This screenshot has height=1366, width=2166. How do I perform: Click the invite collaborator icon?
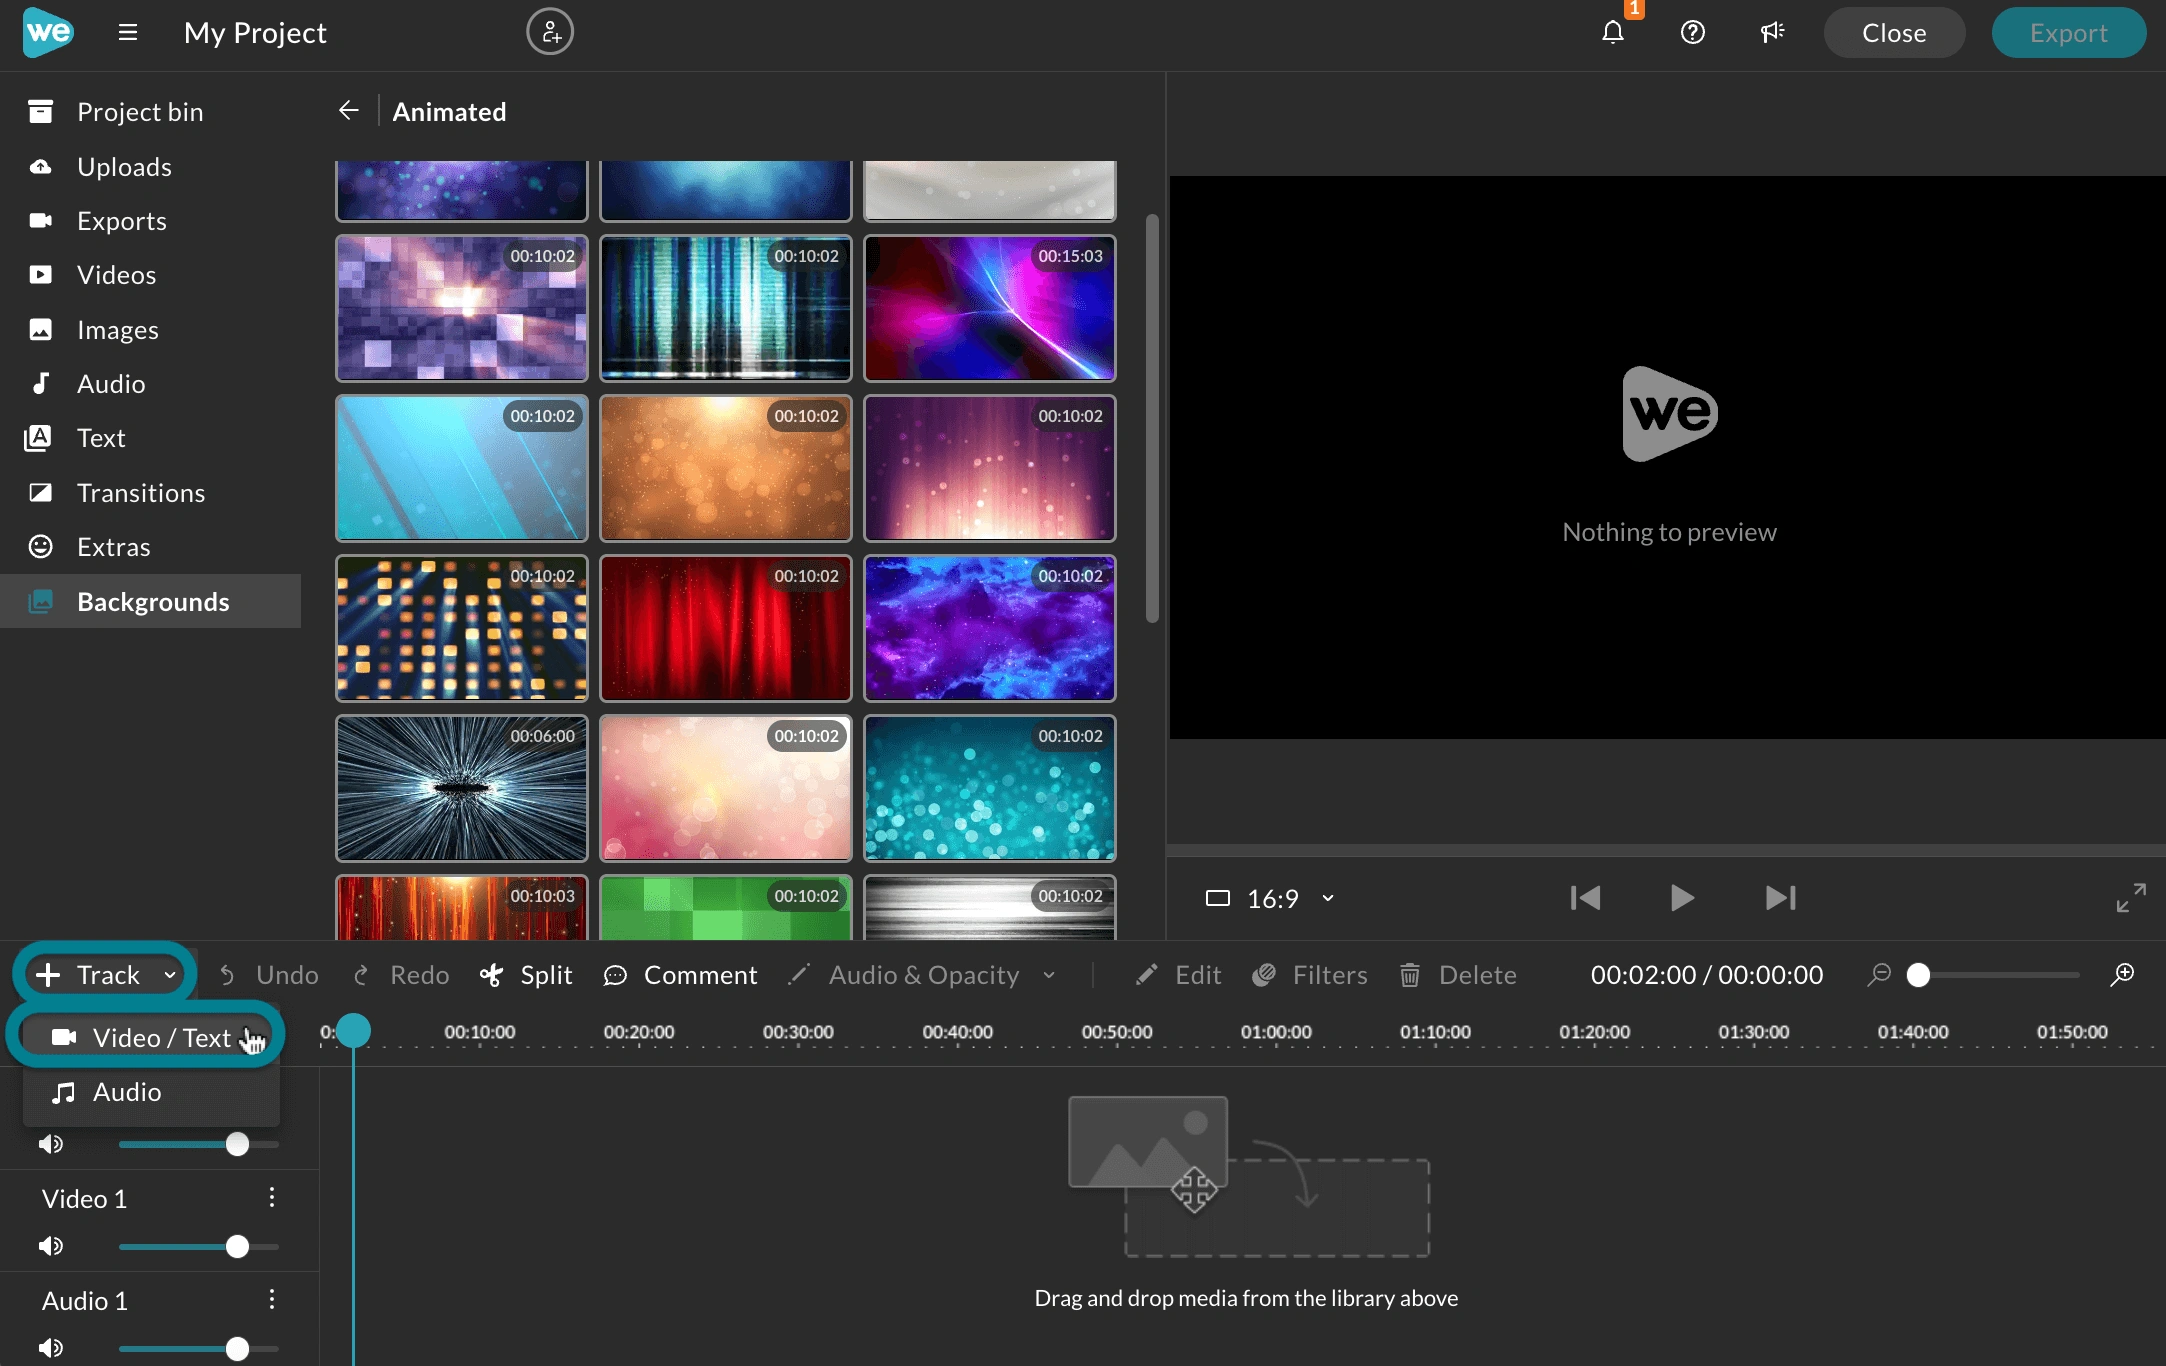pyautogui.click(x=550, y=32)
